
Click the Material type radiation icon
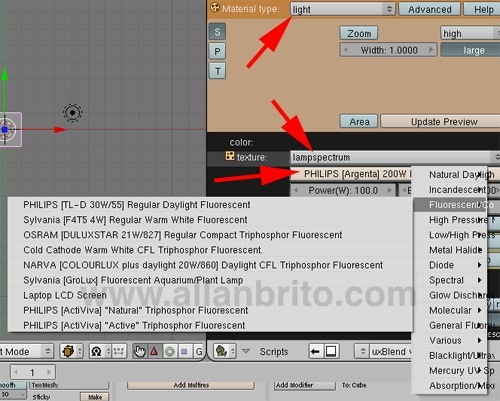pyautogui.click(x=215, y=7)
